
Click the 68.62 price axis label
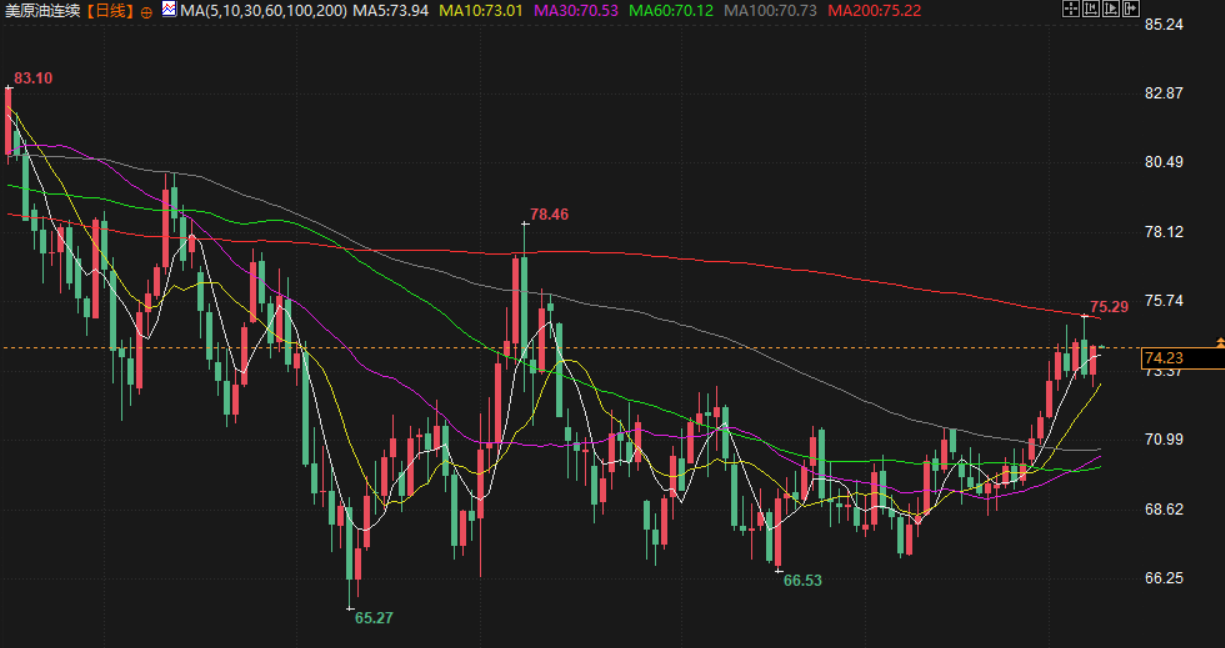1164,509
